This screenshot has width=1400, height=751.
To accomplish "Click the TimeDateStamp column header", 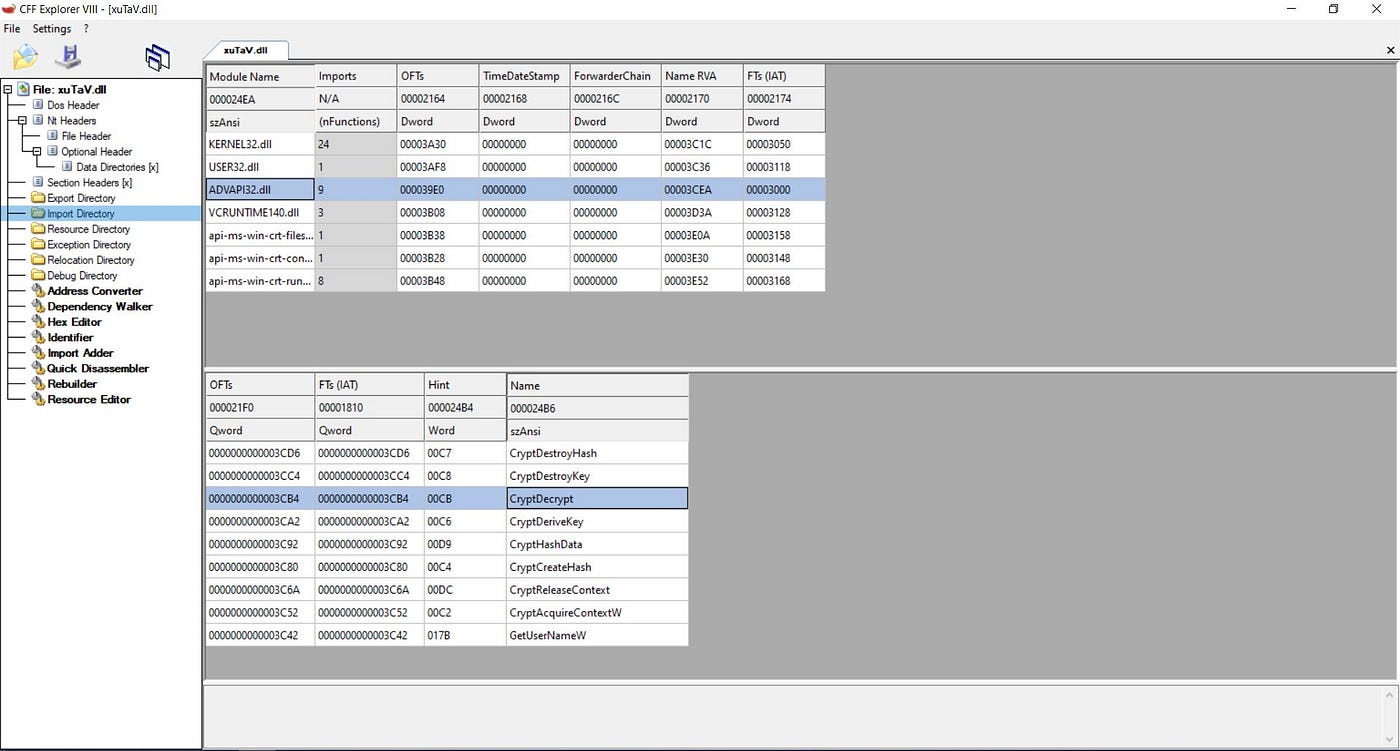I will click(524, 76).
